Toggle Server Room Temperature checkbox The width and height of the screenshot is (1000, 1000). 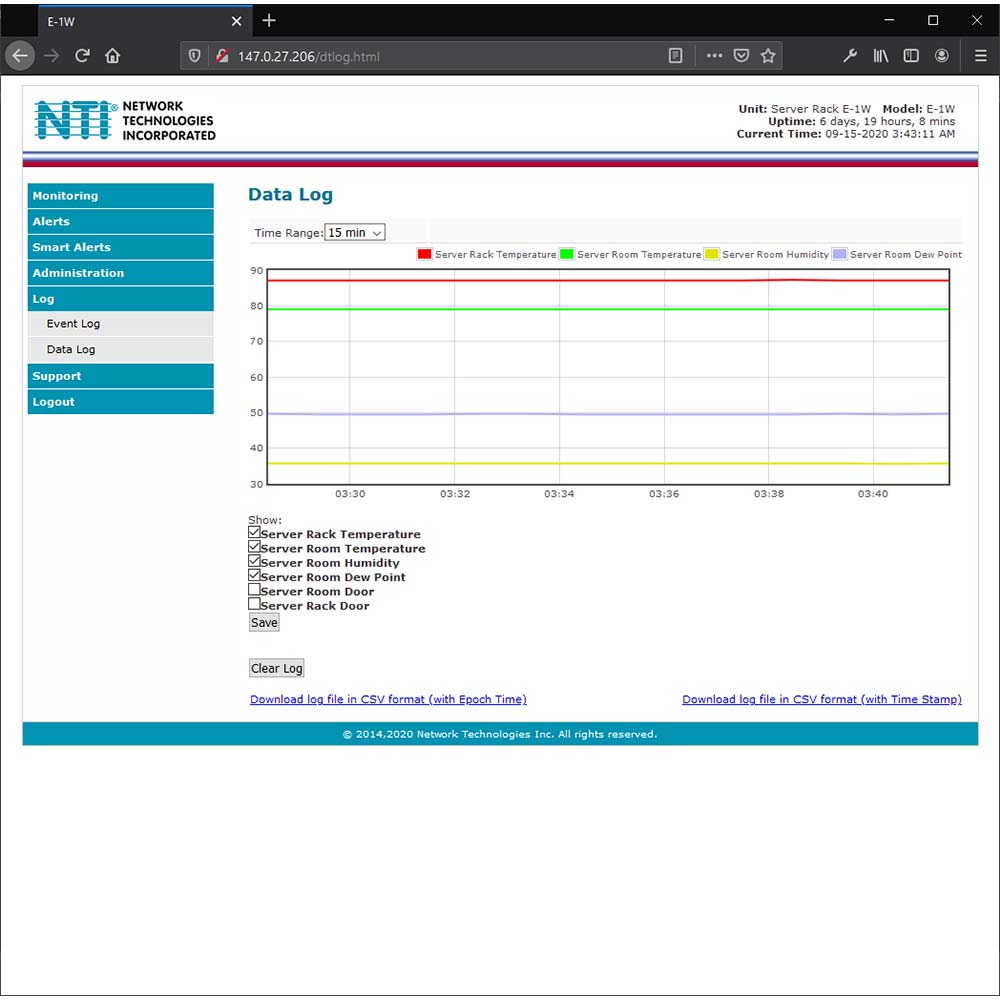[254, 547]
